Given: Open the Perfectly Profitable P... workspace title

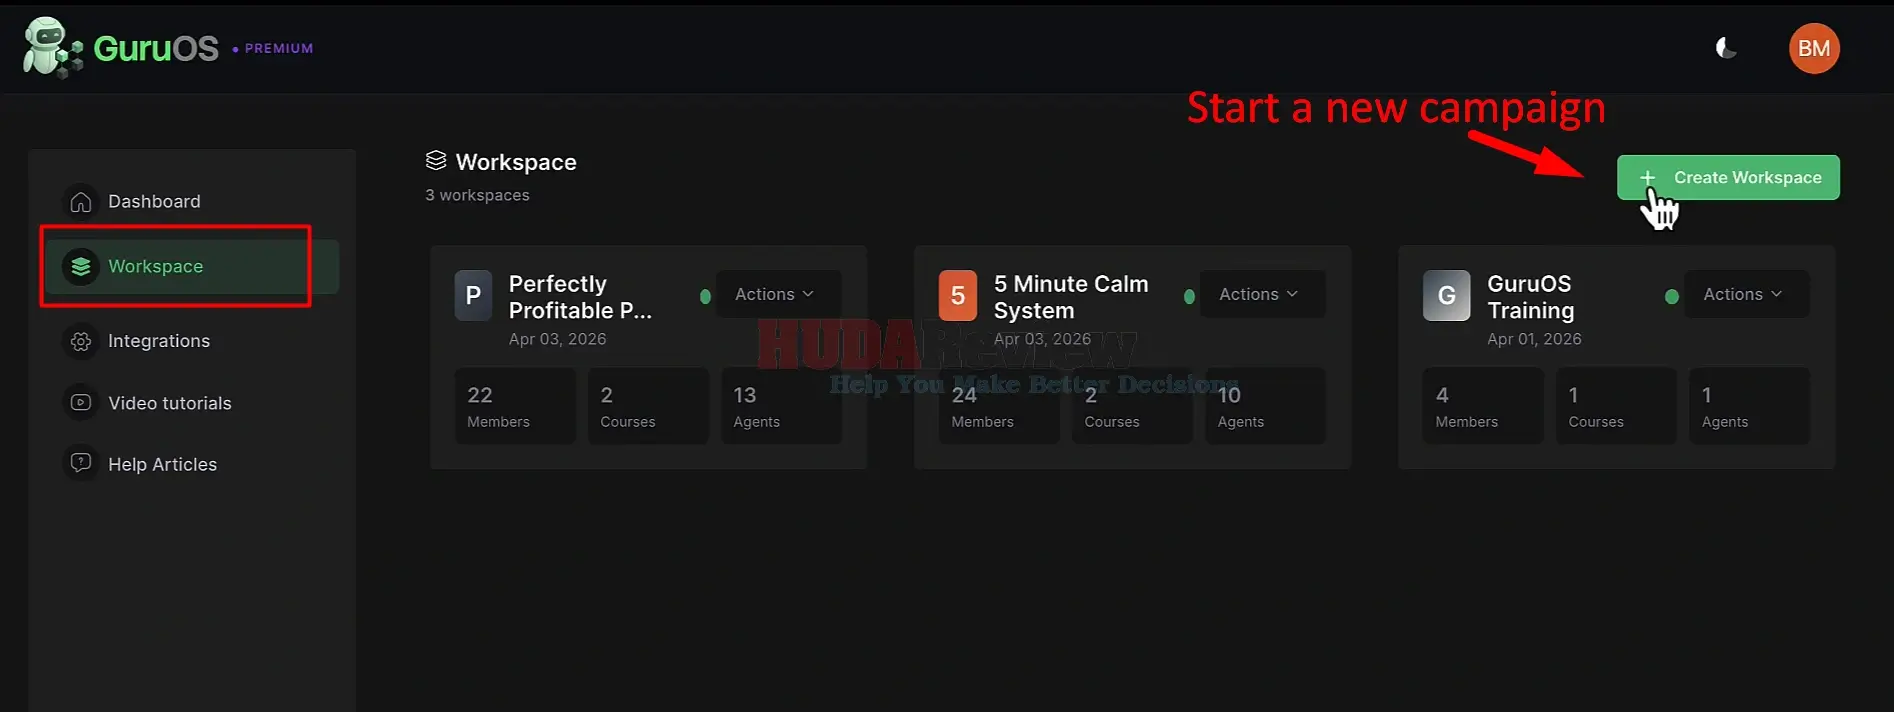Looking at the screenshot, I should pos(580,297).
